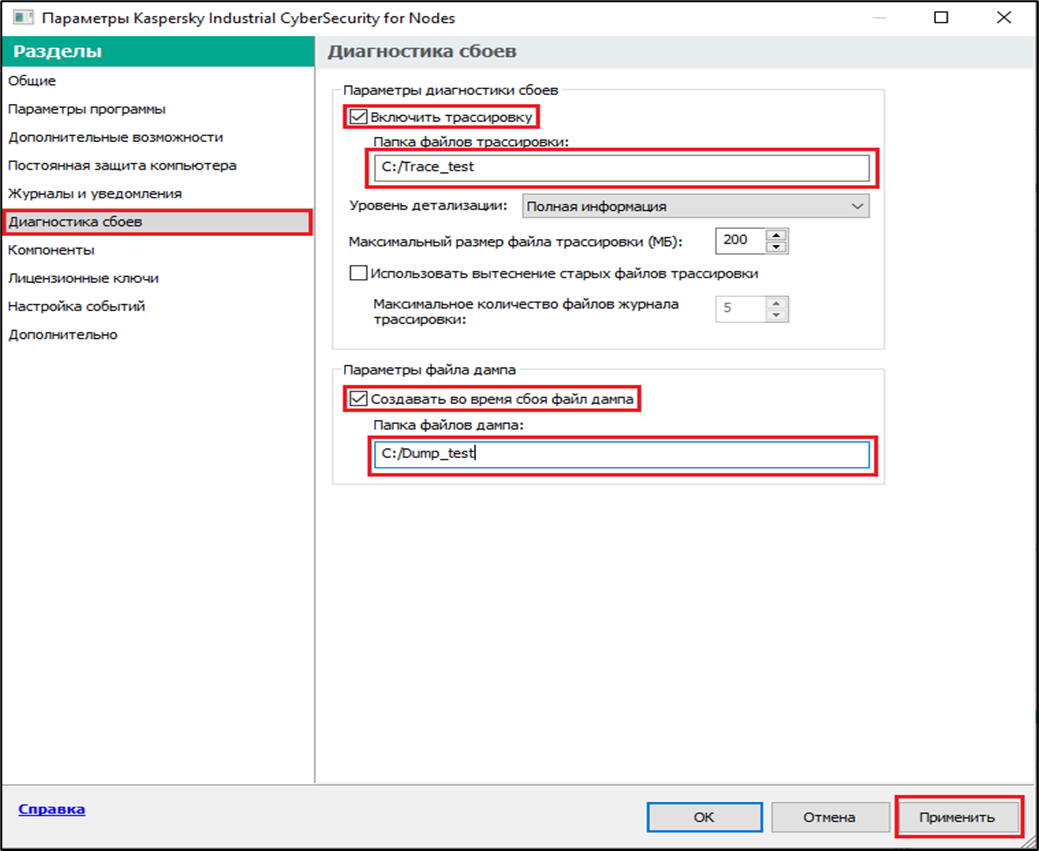This screenshot has width=1039, height=851.
Task: Select 'Параметры программы' section
Action: [x=87, y=109]
